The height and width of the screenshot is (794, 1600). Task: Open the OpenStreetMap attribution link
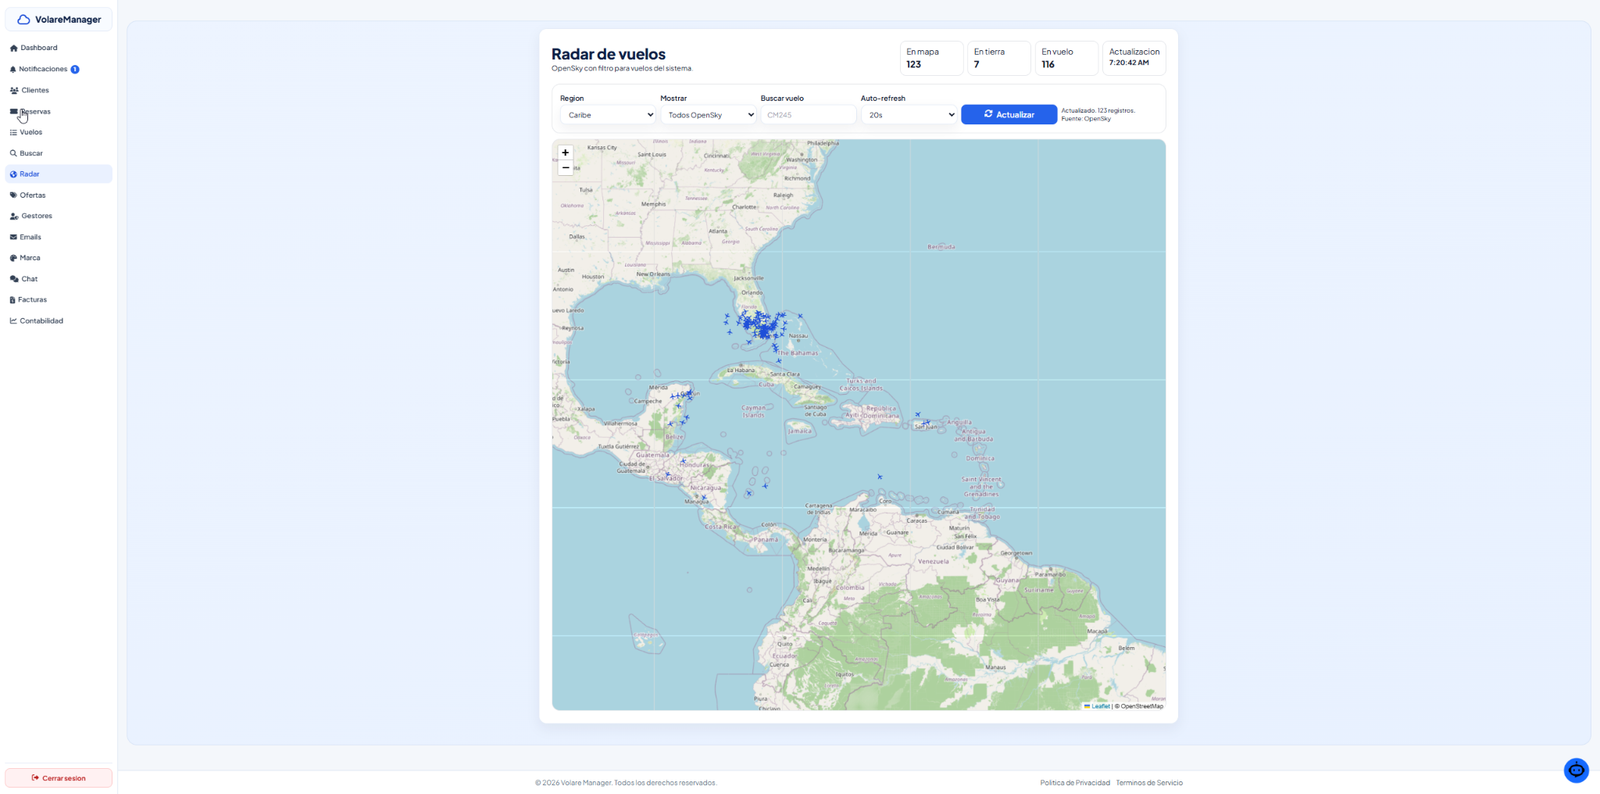(x=1141, y=706)
